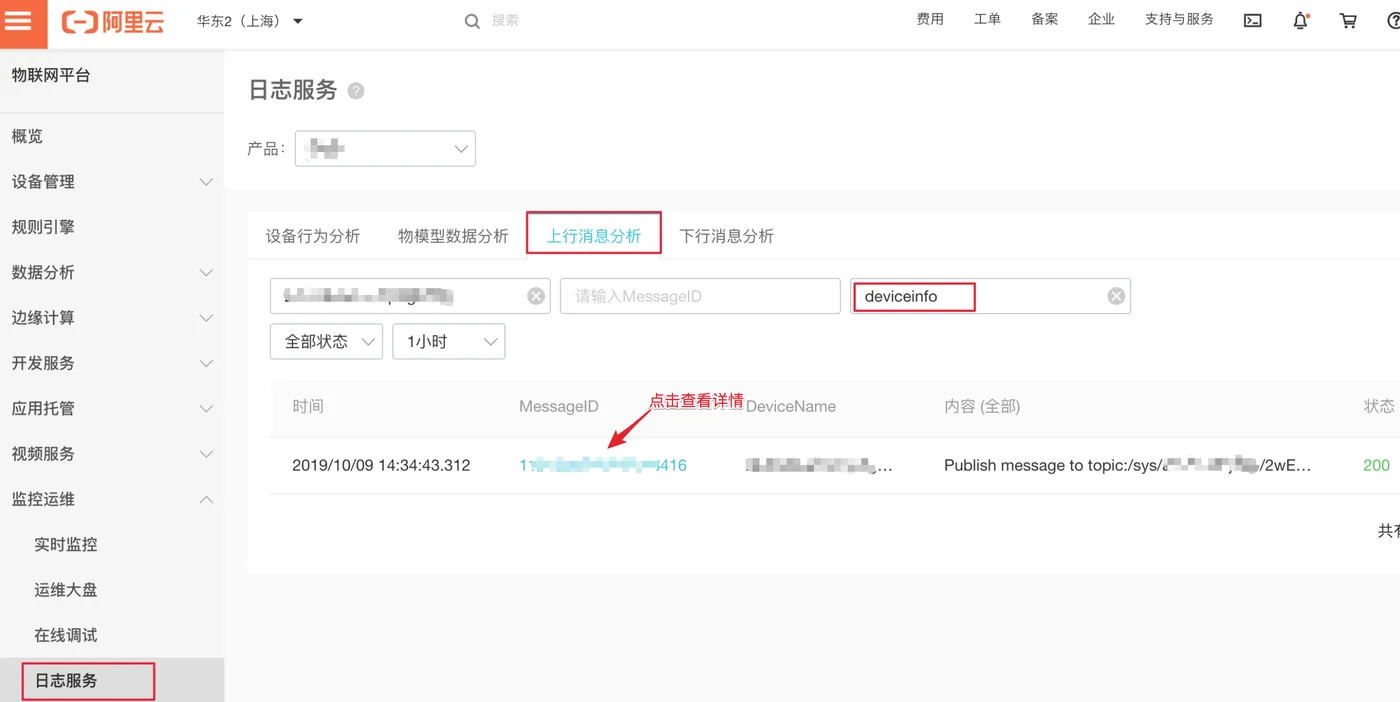Open the 全部状态 status dropdown

point(326,341)
